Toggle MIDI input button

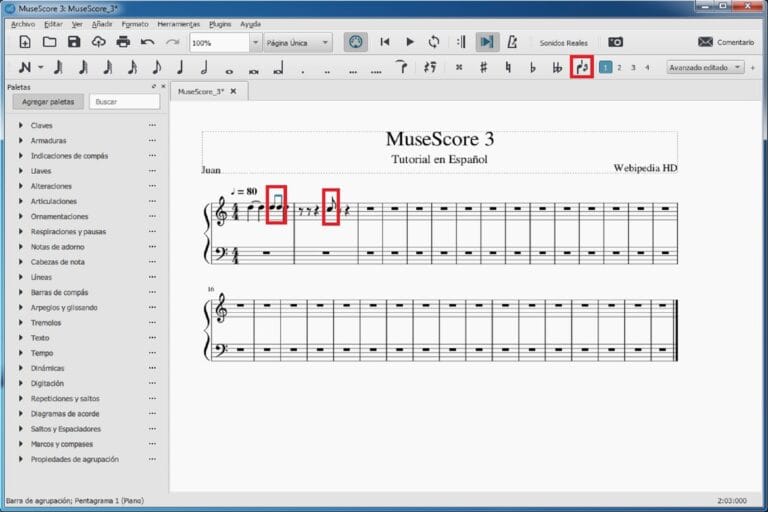[356, 42]
